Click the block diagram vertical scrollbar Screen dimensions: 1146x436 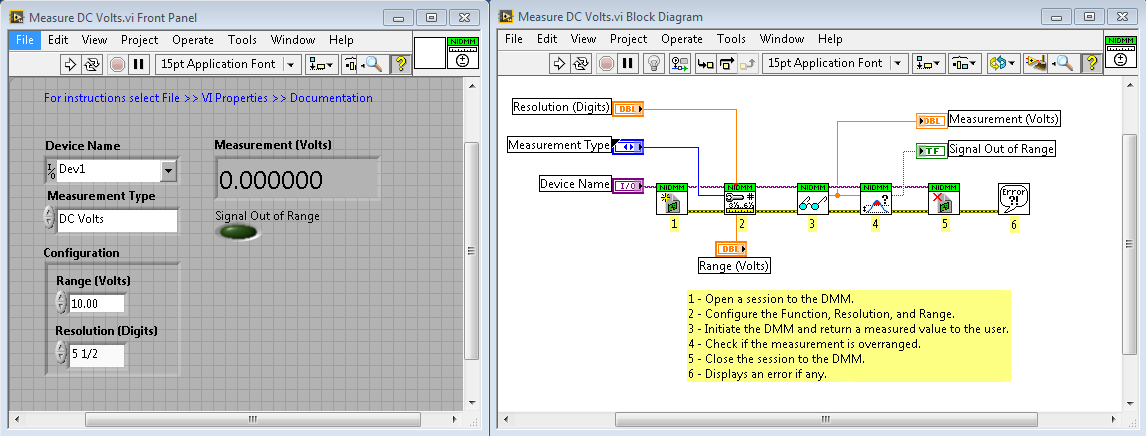(1129, 250)
